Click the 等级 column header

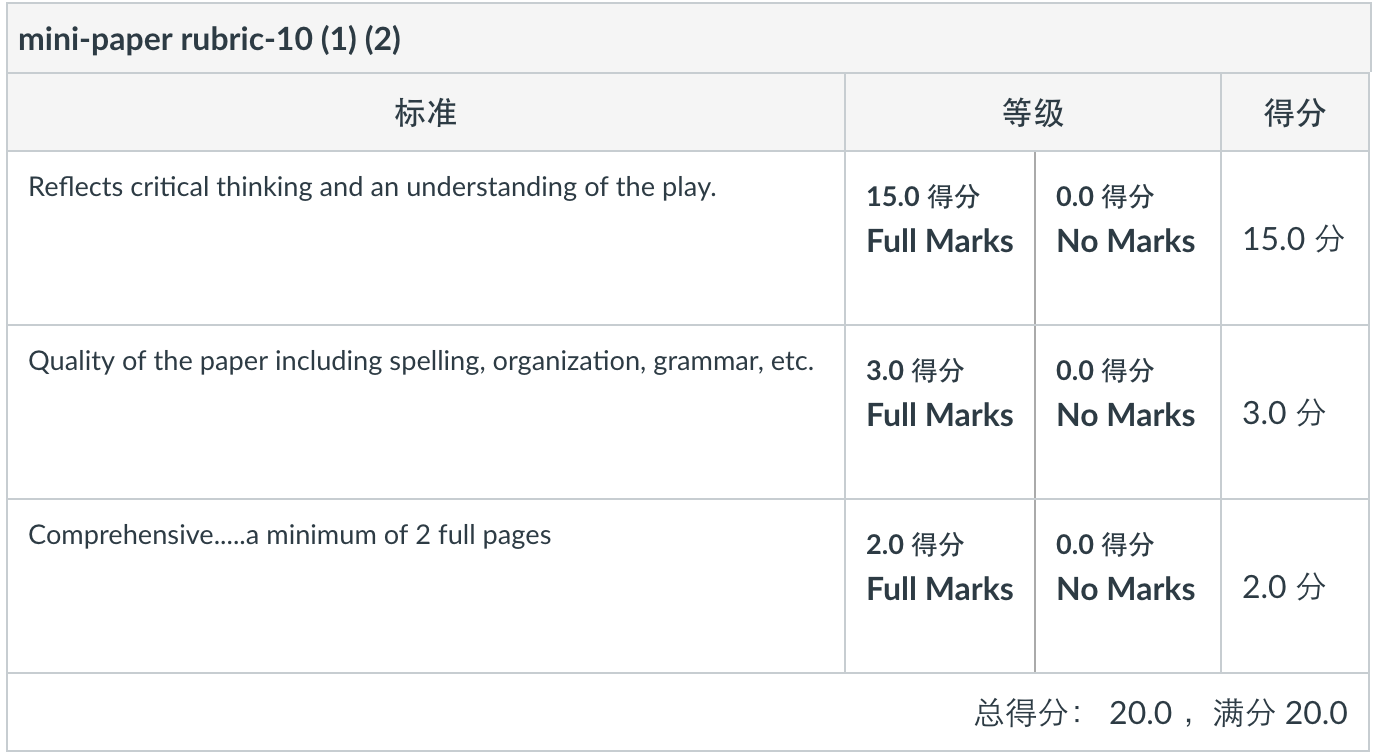point(1032,113)
